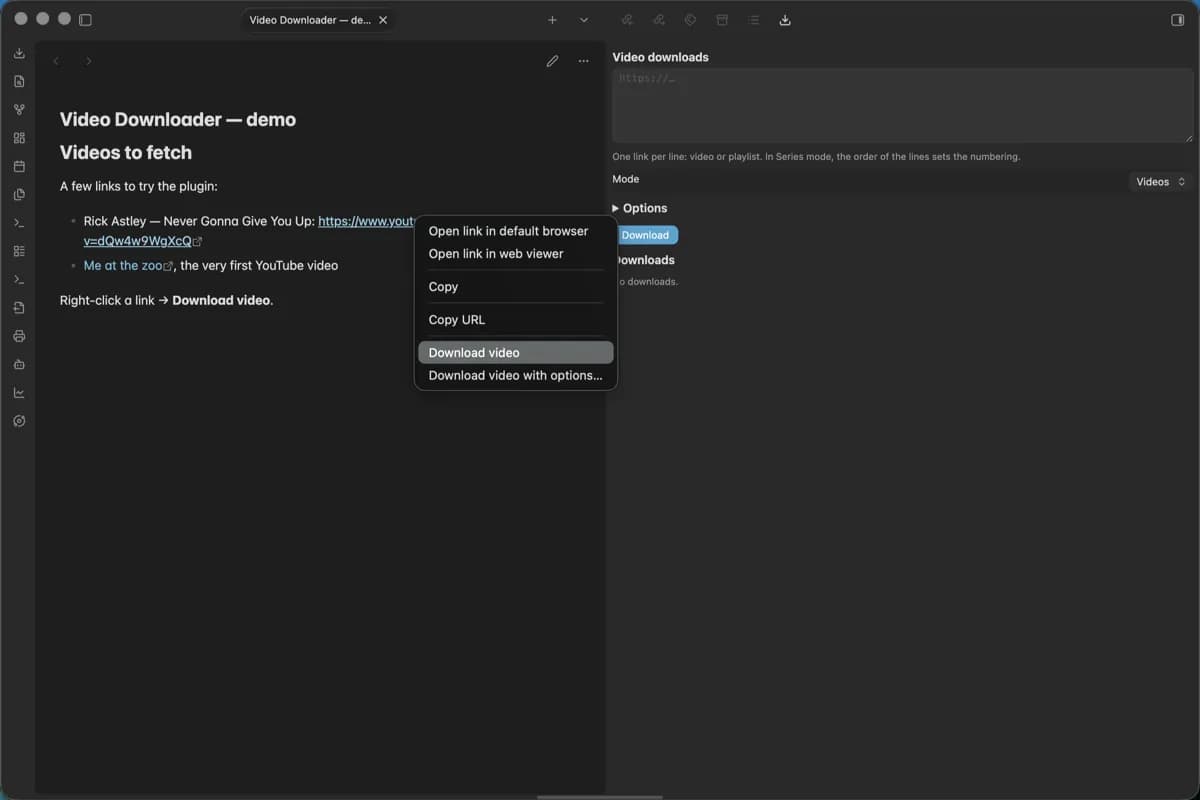Click 'A few links to try the plugin:' text
Screen dimensions: 1200x800
139,187
